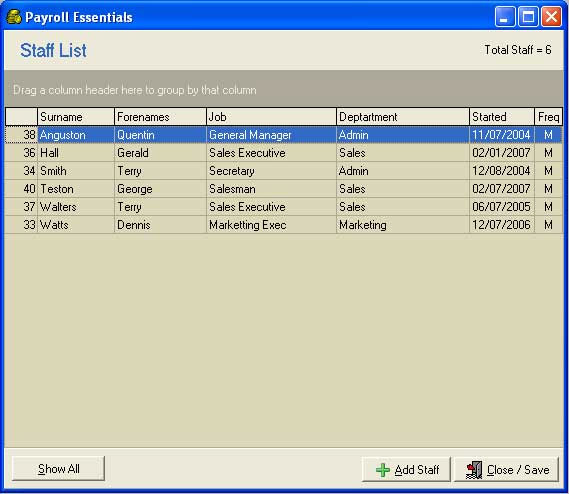Click the Job column header
This screenshot has height=494, width=569.
click(271, 117)
